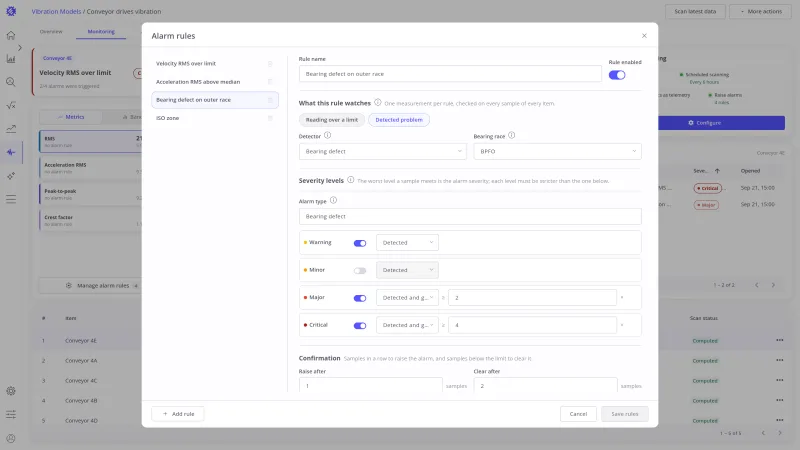Enable the Minor severity switch
Viewport: 800px width, 450px height.
coord(360,271)
